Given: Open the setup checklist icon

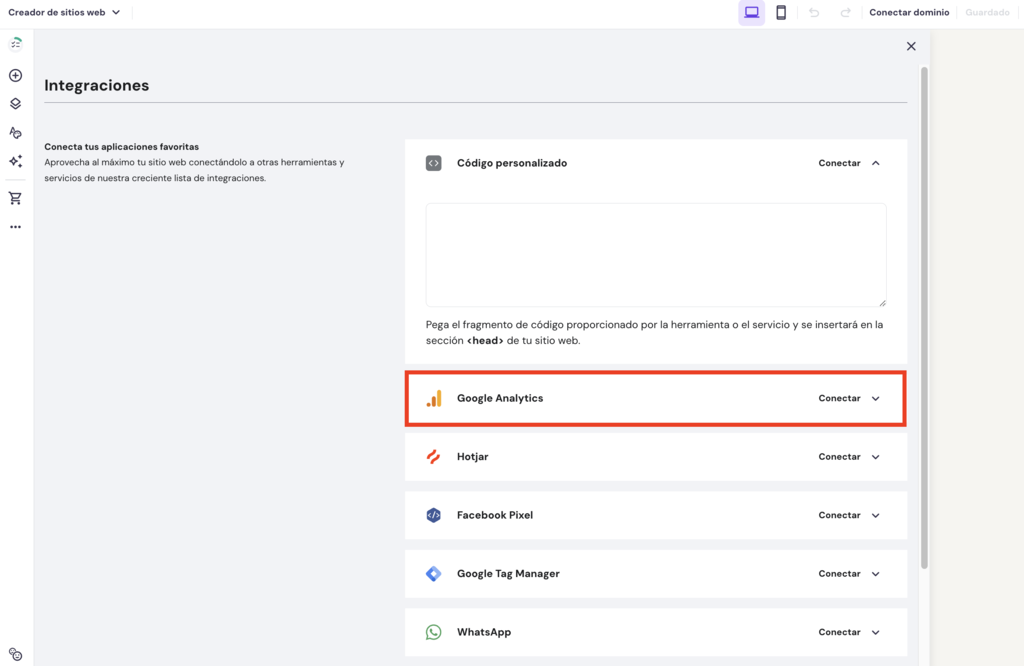Looking at the screenshot, I should coord(15,43).
